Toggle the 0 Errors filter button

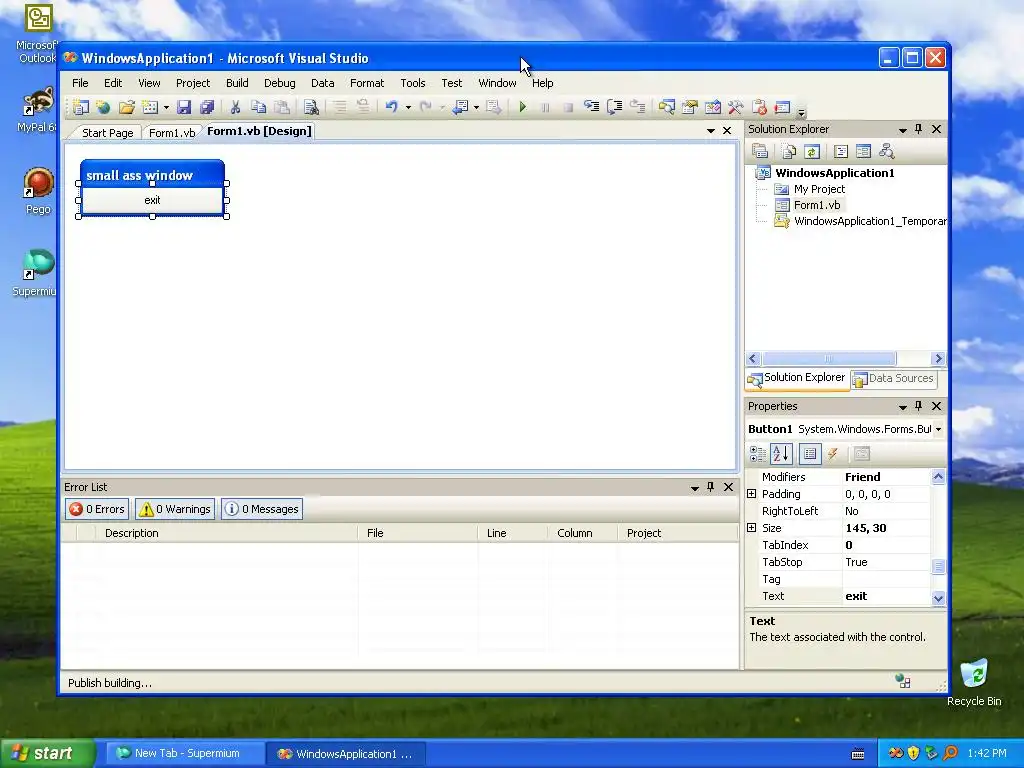coord(97,509)
